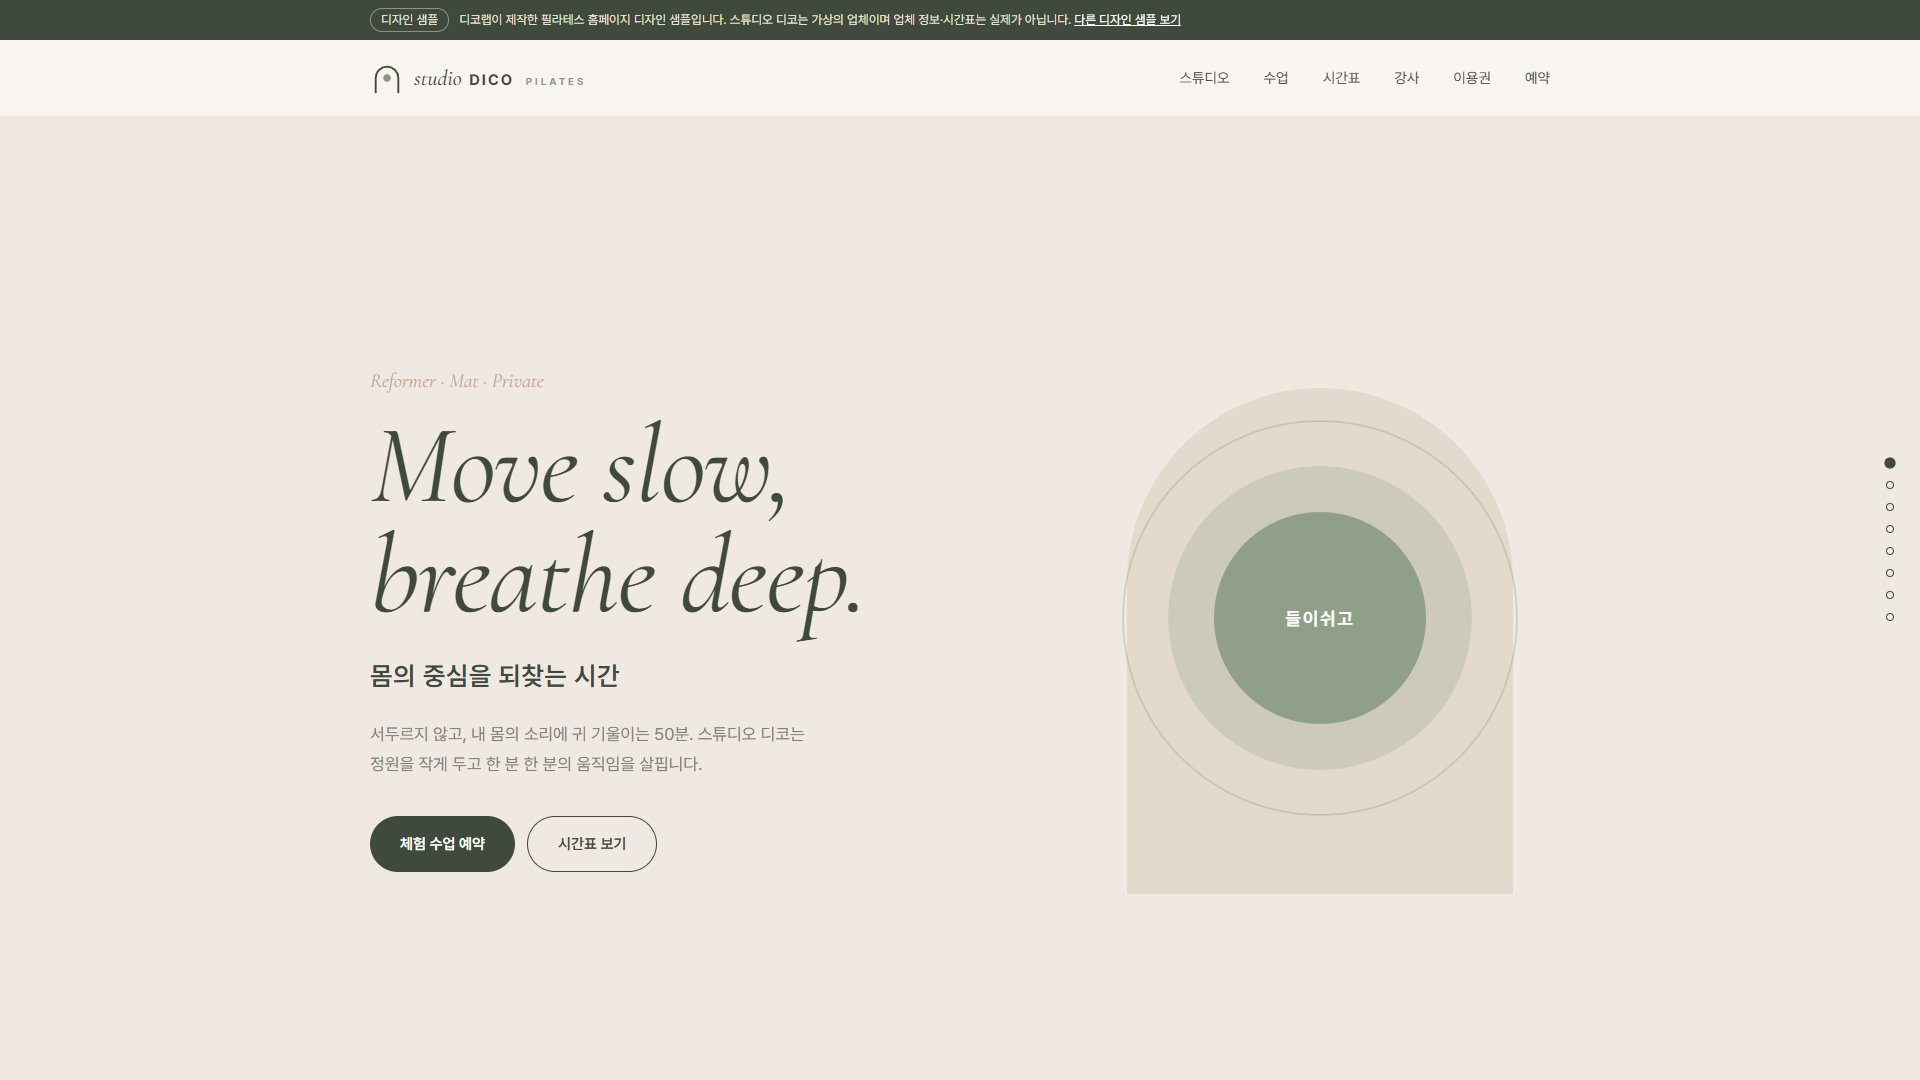Click the Reformer · Mat · Private tagline
Viewport: 1920px width, 1080px height.
click(x=457, y=381)
